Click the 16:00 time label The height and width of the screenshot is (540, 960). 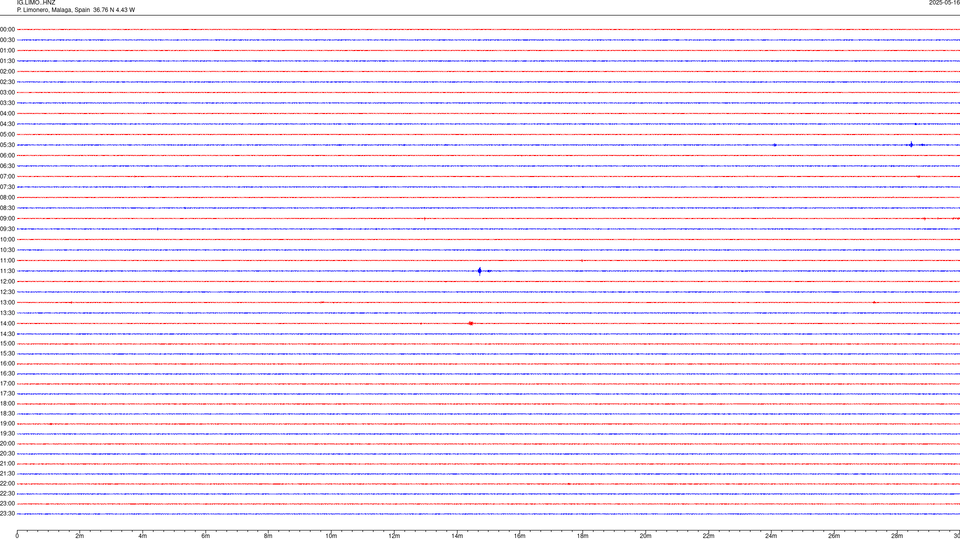click(x=7, y=364)
